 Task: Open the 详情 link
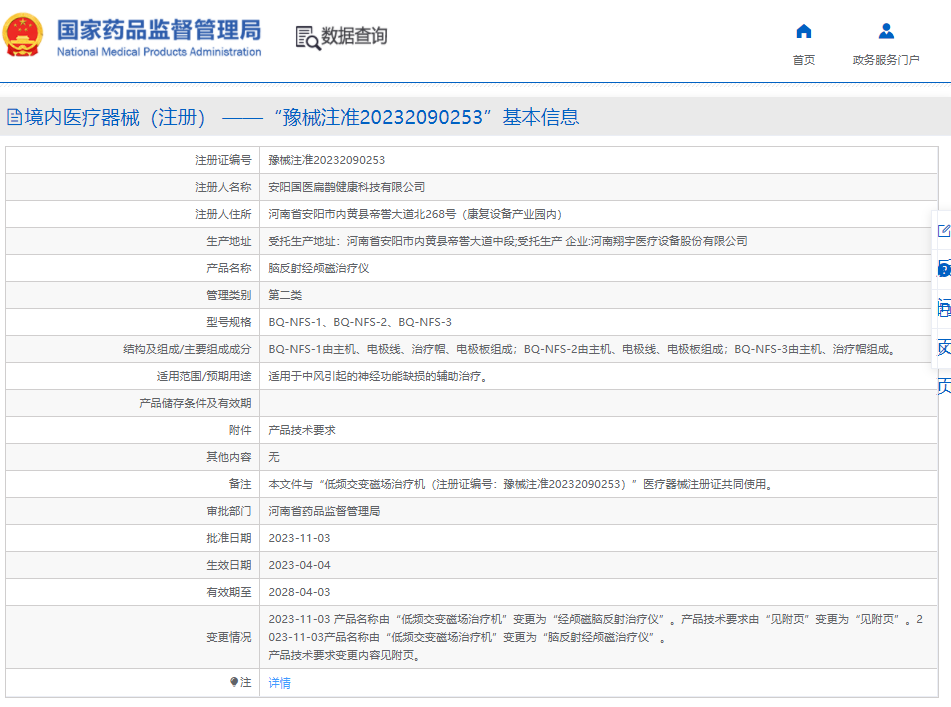(280, 683)
